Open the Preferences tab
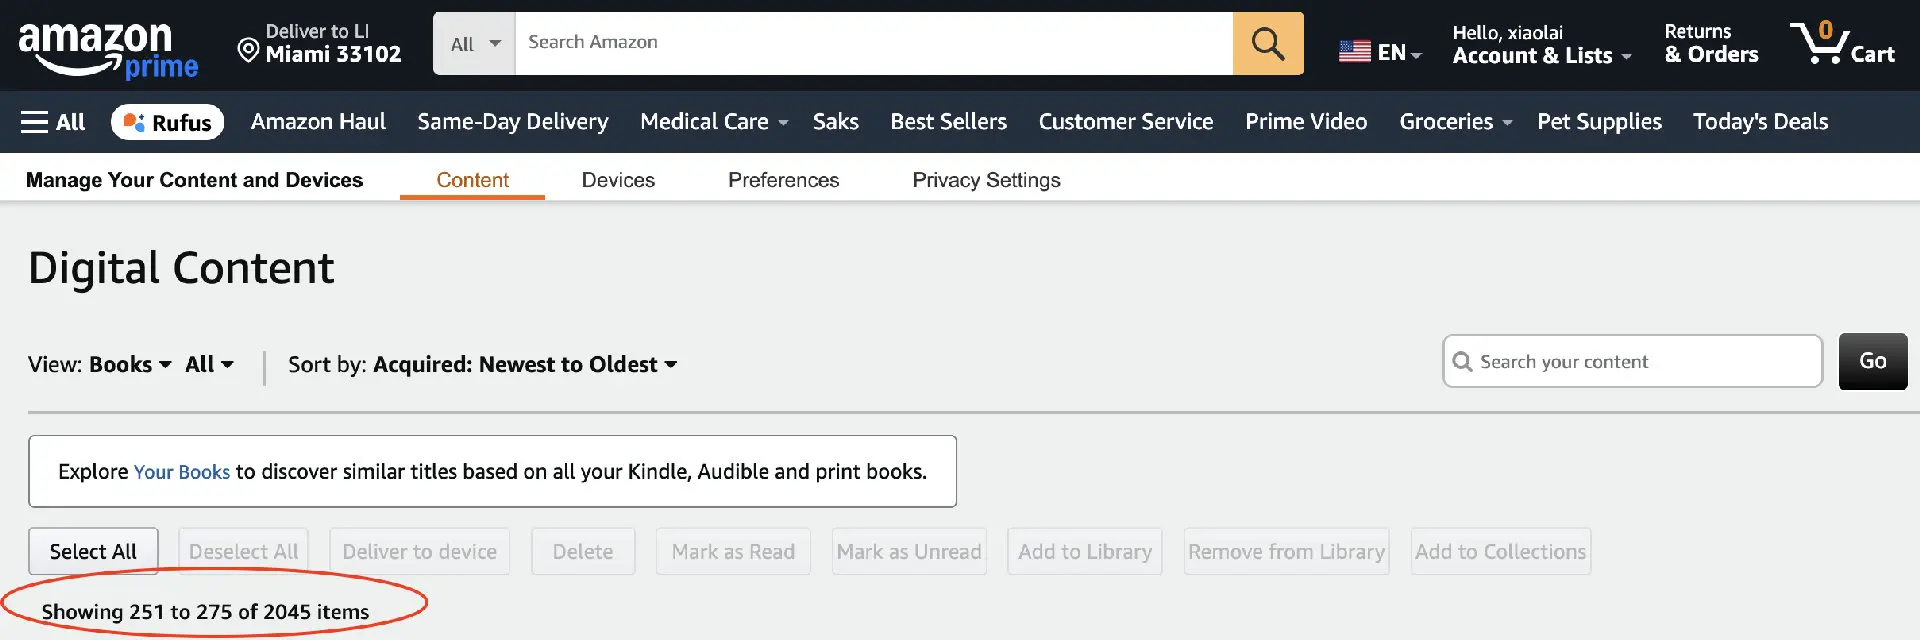Viewport: 1920px width, 640px height. (x=783, y=180)
